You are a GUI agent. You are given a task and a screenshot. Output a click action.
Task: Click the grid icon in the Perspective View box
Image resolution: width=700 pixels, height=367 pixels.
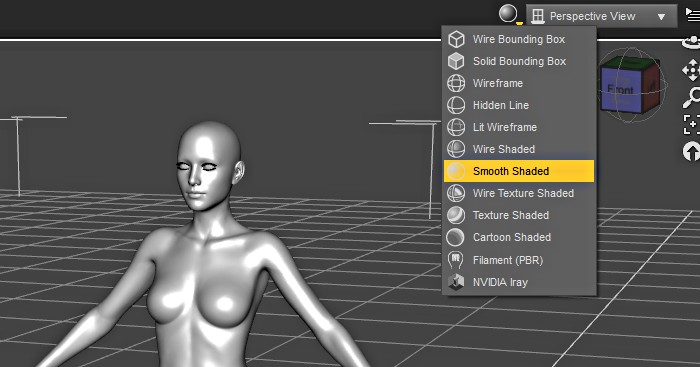(538, 17)
